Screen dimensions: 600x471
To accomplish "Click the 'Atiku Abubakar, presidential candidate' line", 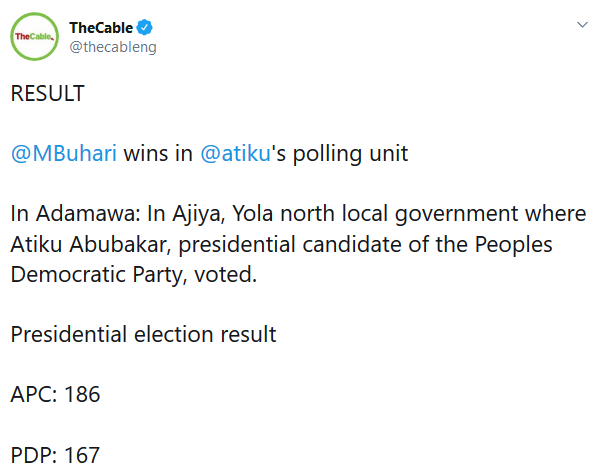I will pyautogui.click(x=185, y=244).
